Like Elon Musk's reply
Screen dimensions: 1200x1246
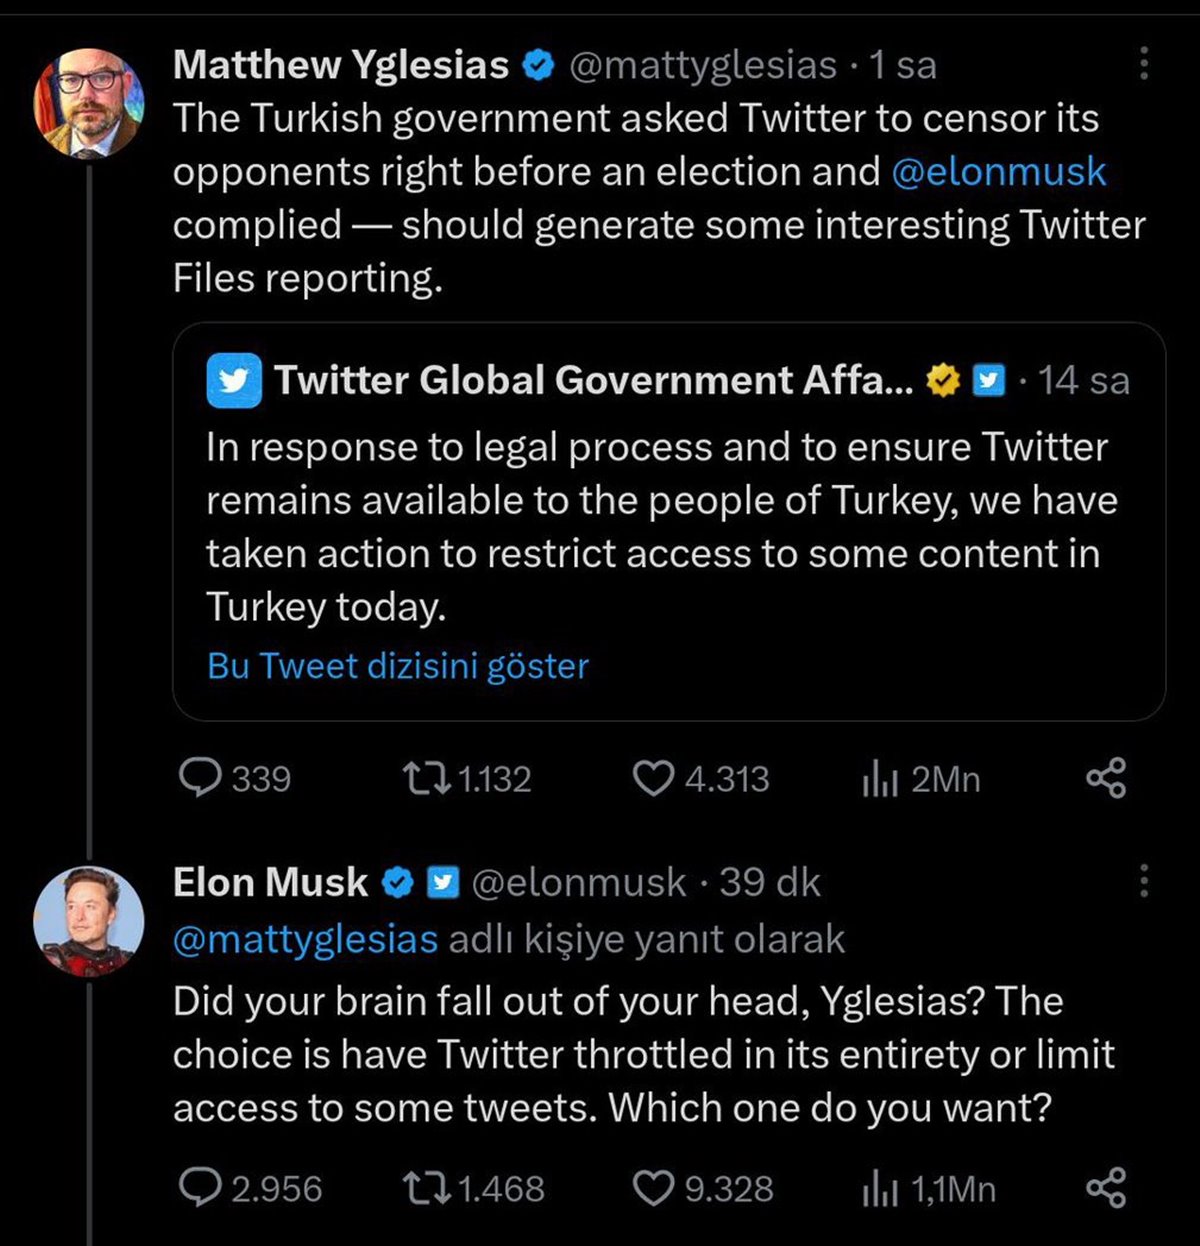click(655, 1189)
